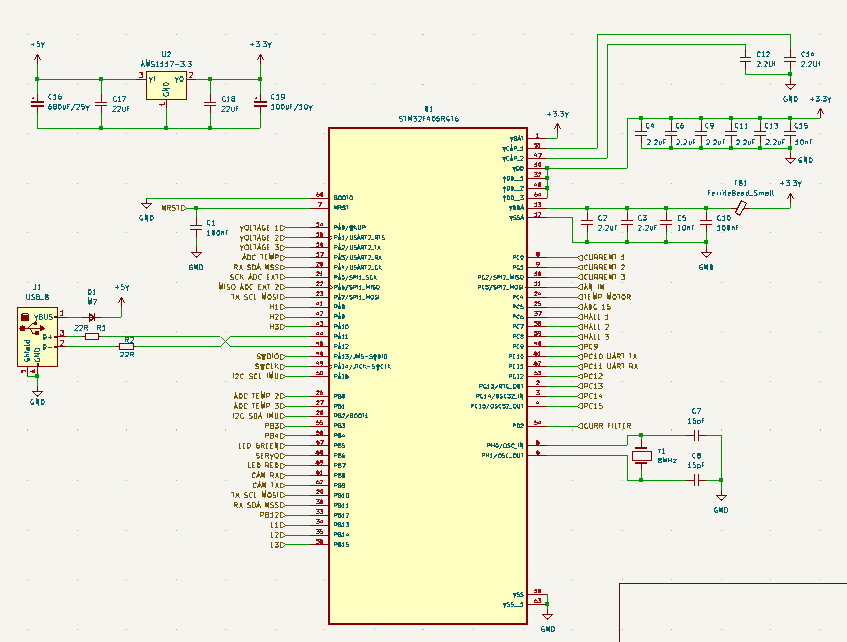Screen dimensions: 847x642
Task: Click the ADC TEMP 2 label
Action: [x=259, y=396]
